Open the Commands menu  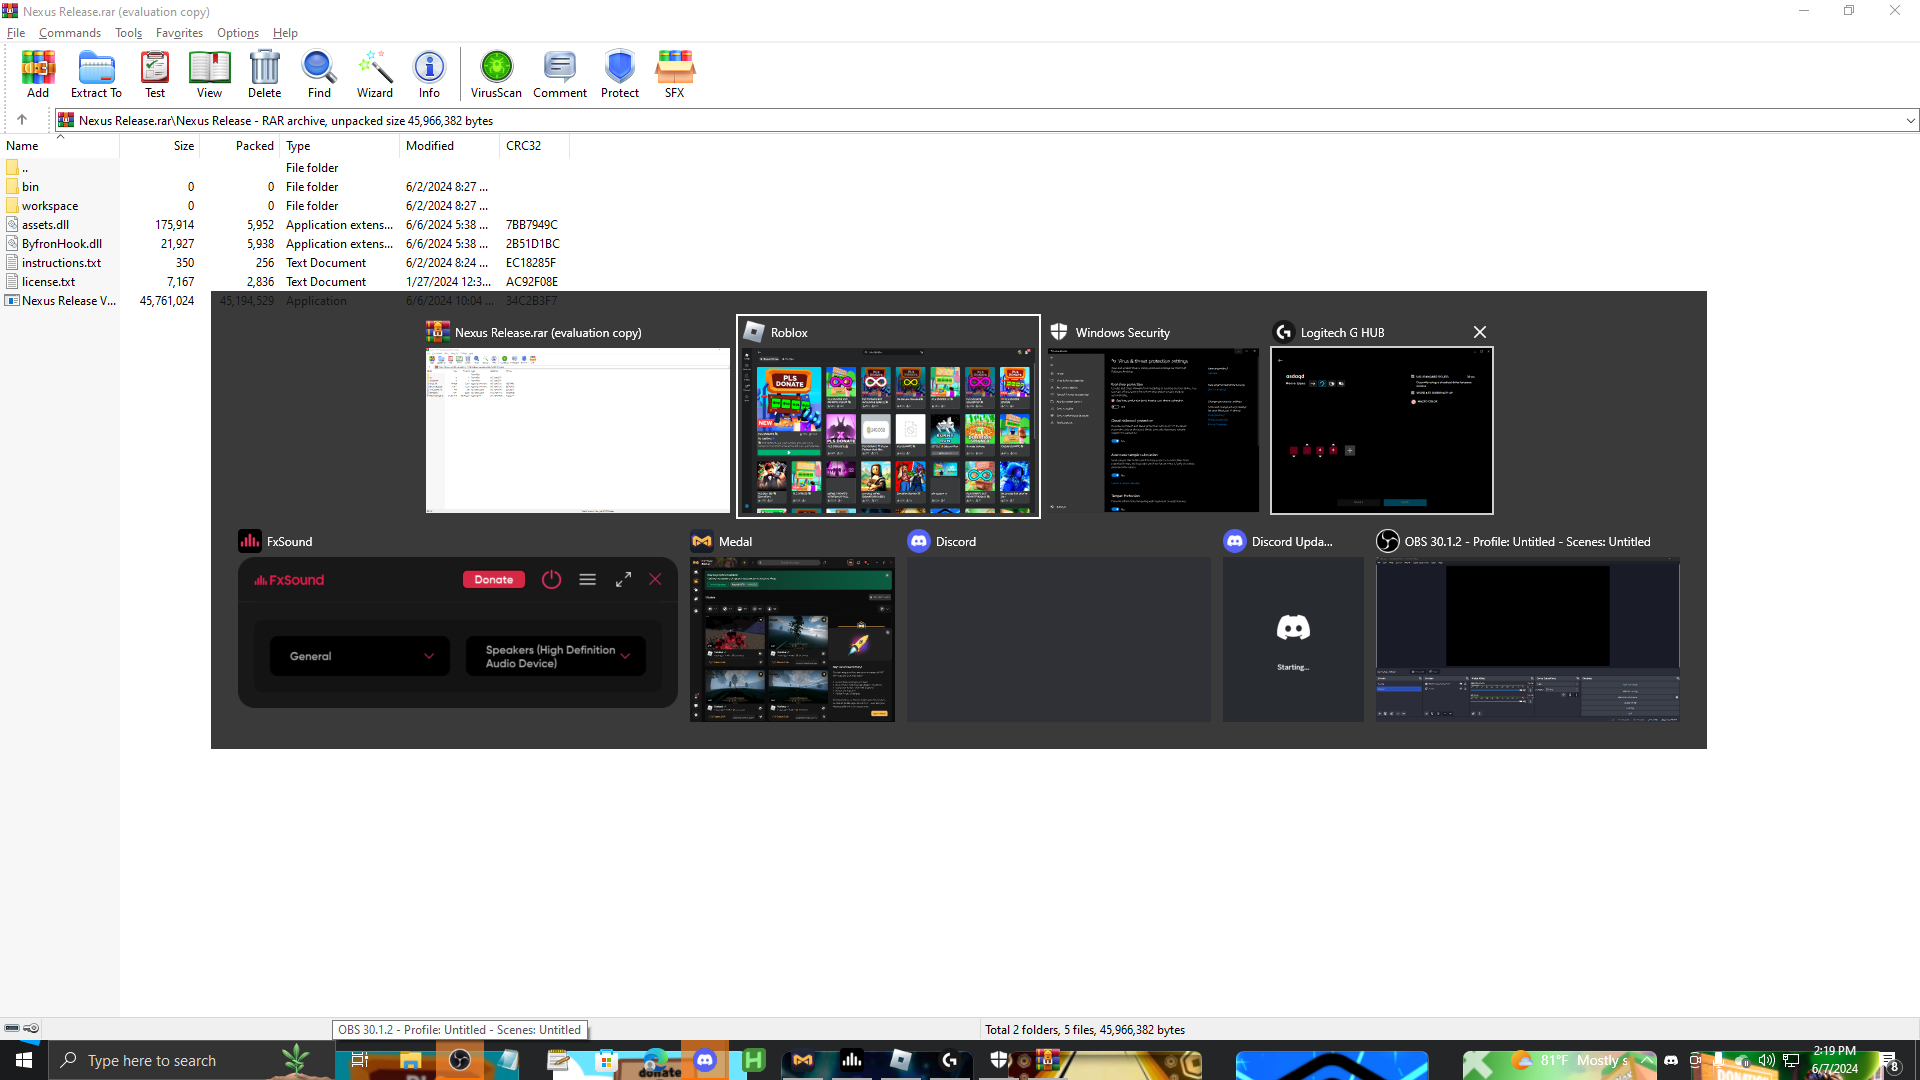coord(70,33)
